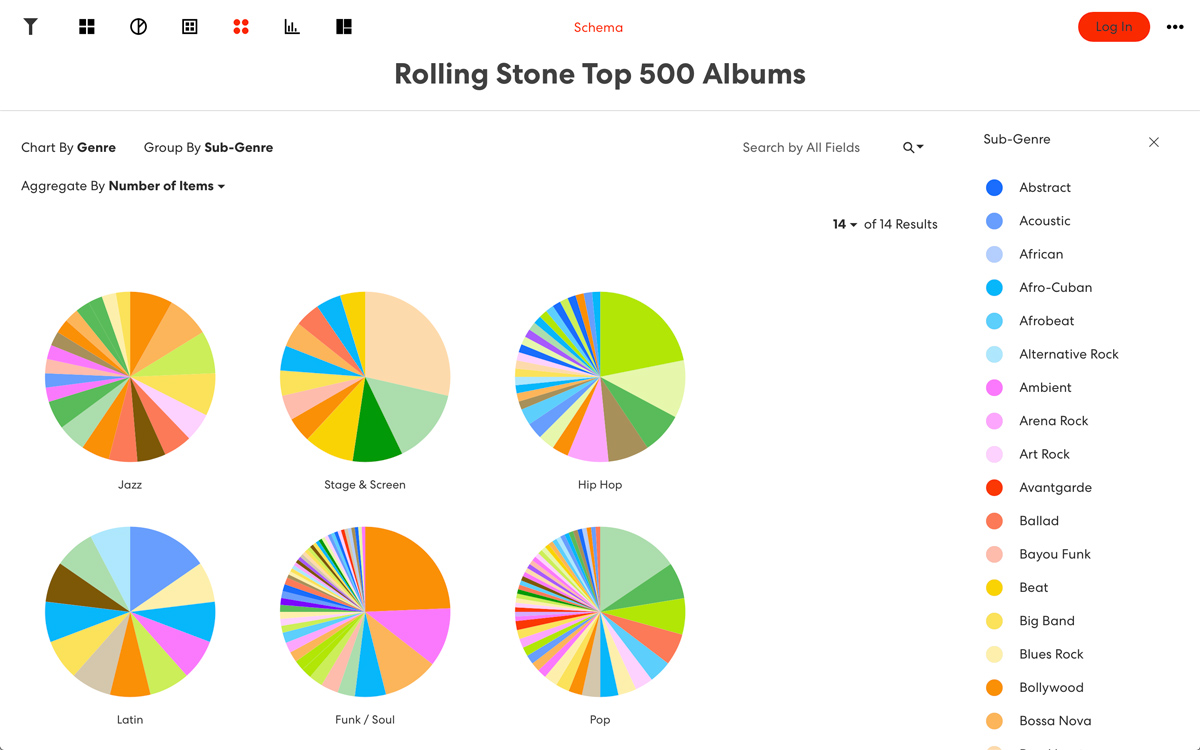The height and width of the screenshot is (750, 1200).
Task: Toggle the Abstract legend color swatch
Action: [994, 187]
